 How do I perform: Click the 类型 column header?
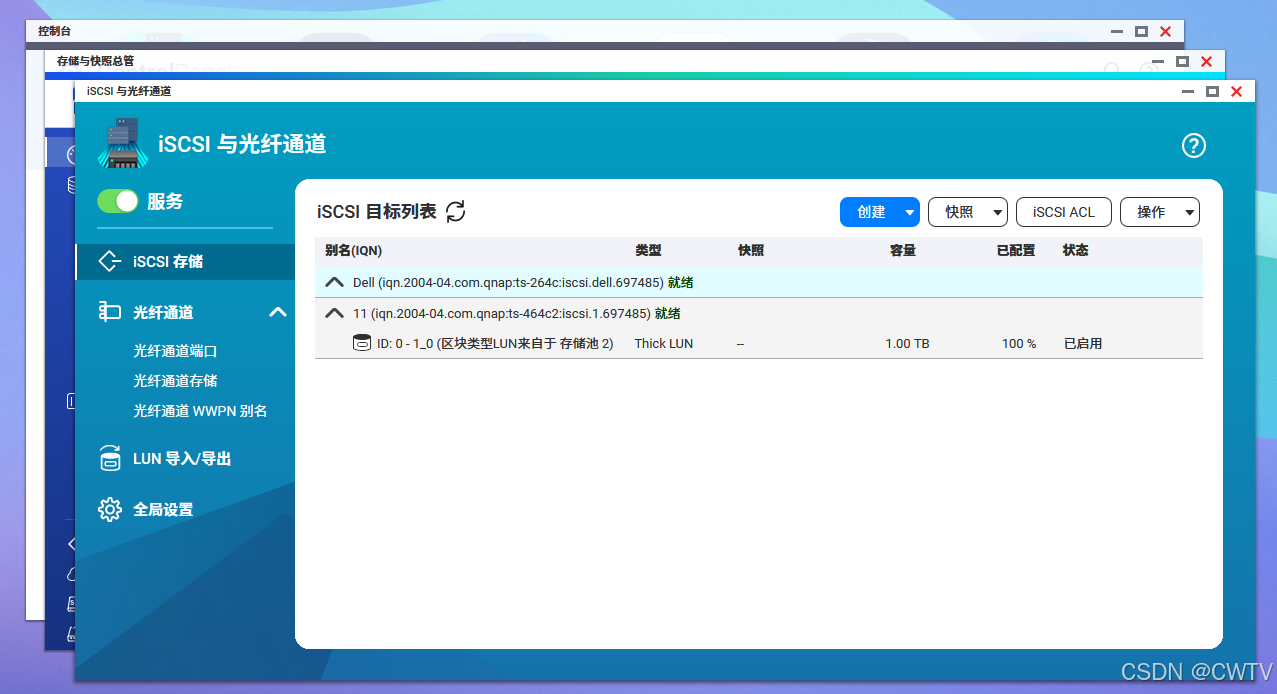[x=648, y=250]
